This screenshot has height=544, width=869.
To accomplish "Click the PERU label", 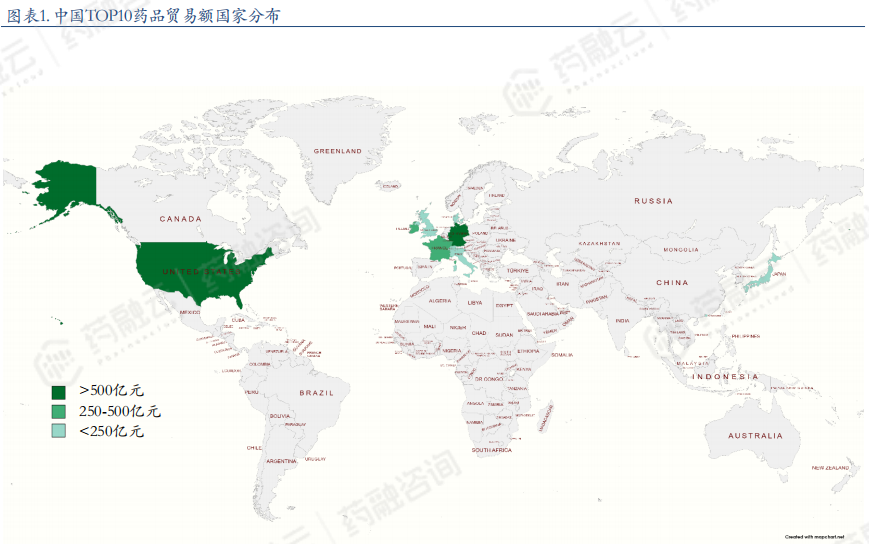I will click(x=252, y=392).
